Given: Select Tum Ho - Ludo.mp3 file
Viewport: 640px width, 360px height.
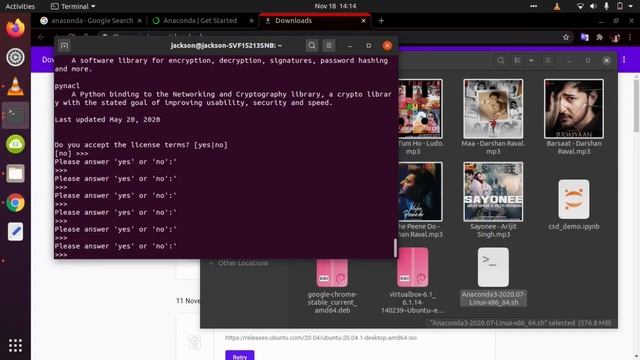Looking at the screenshot, I should [420, 117].
